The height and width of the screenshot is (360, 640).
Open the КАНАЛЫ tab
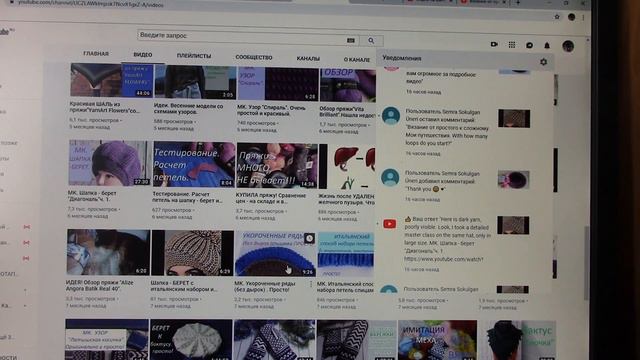point(308,59)
